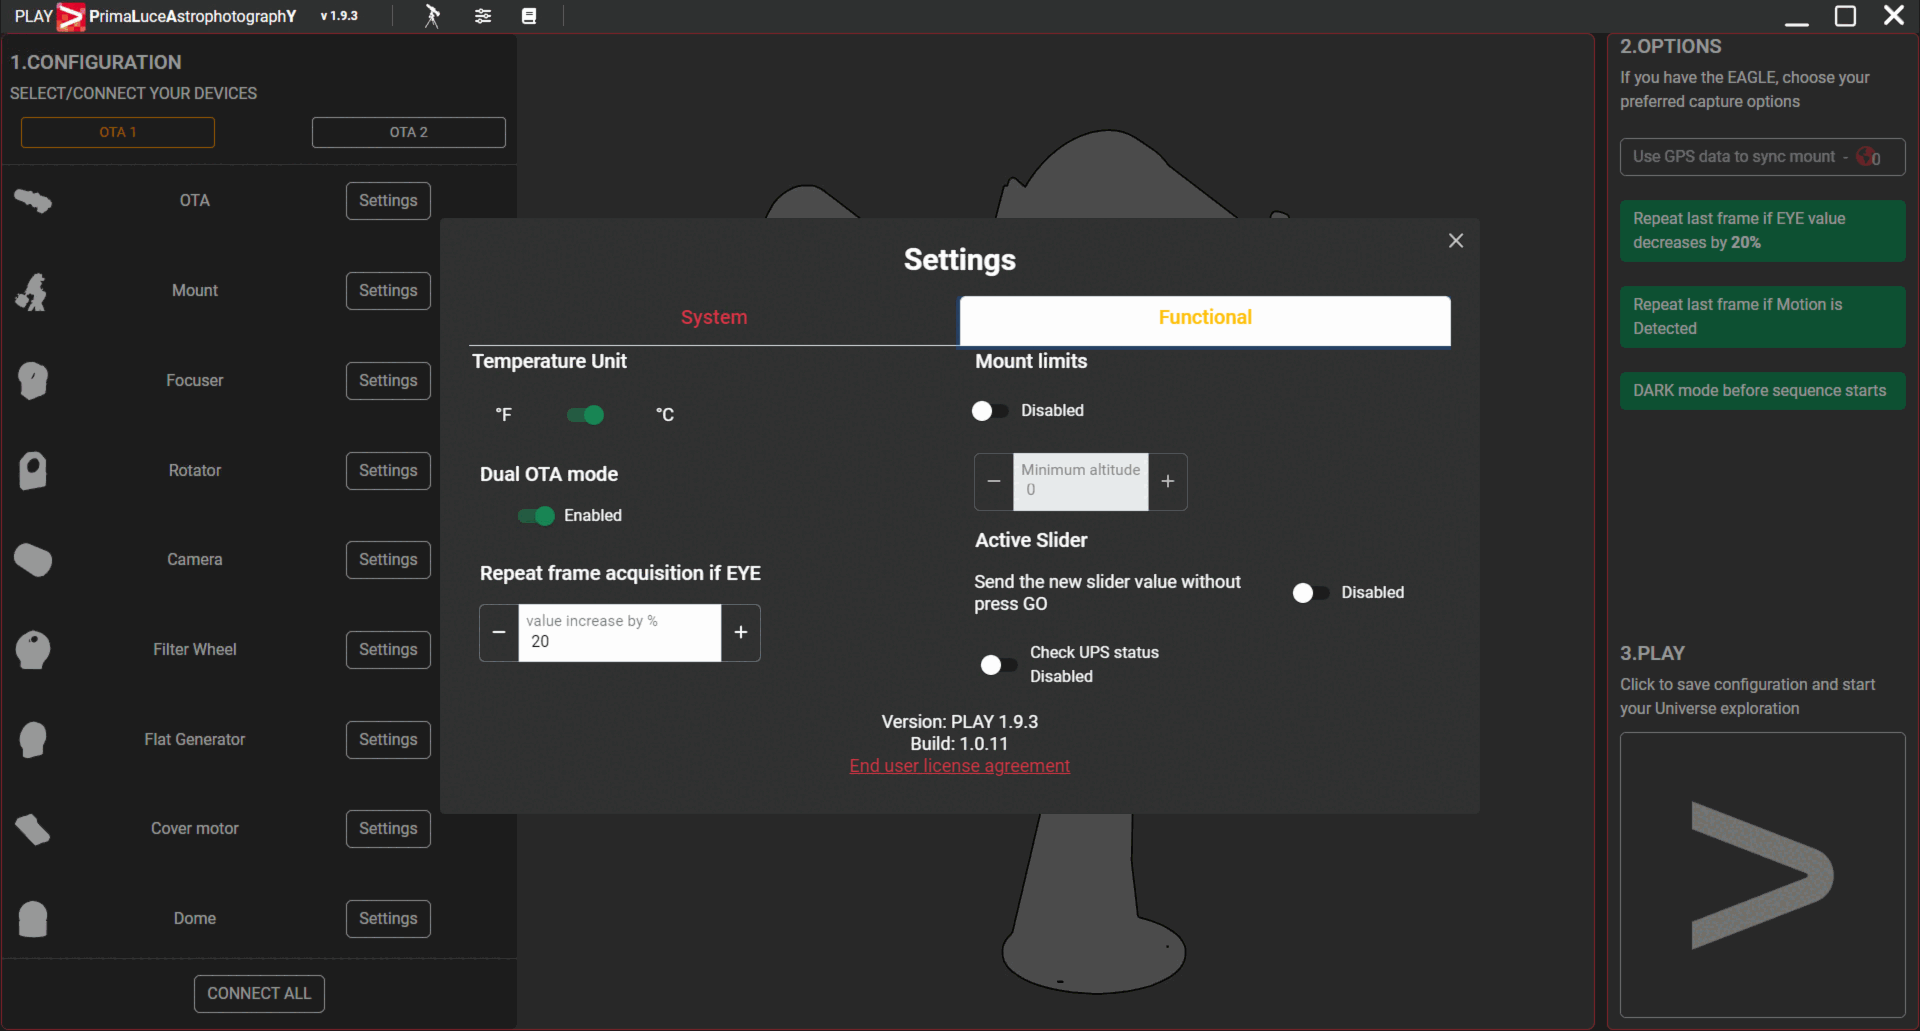Increase Minimum altitude with plus button
Viewport: 1920px width, 1031px height.
pos(1168,482)
